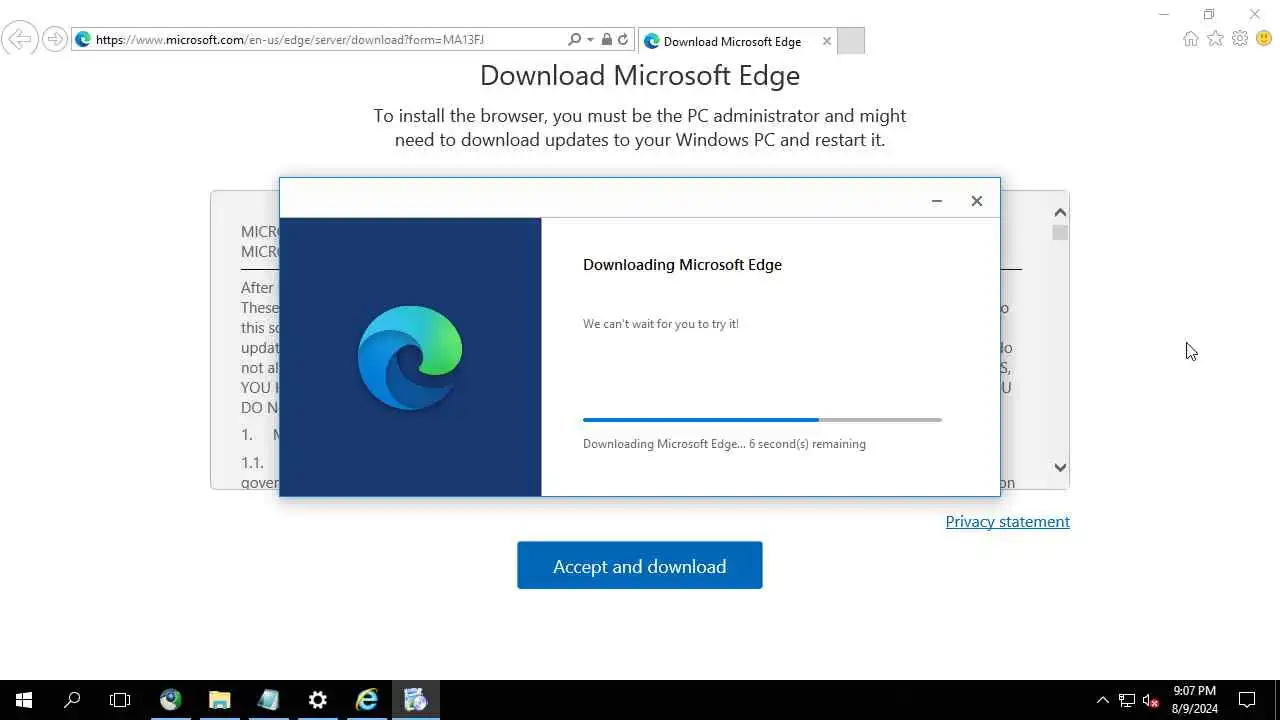Open a new blank tab
Screen dimensions: 1280x720
[x=851, y=41]
